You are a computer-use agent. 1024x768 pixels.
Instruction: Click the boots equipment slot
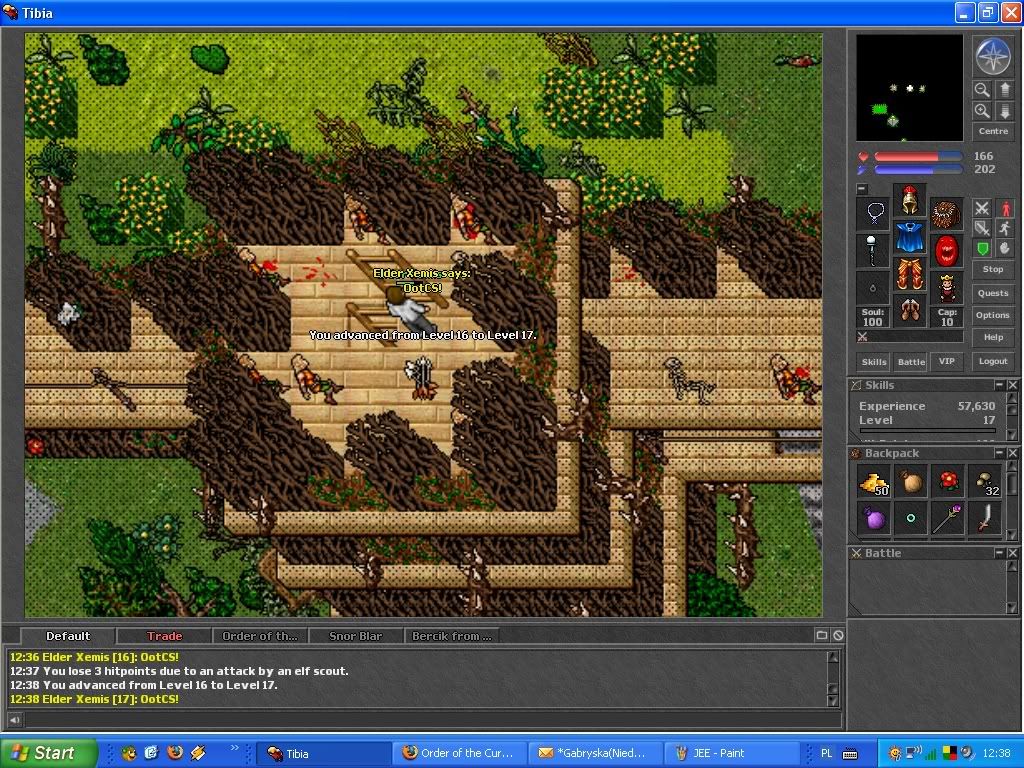(x=910, y=310)
